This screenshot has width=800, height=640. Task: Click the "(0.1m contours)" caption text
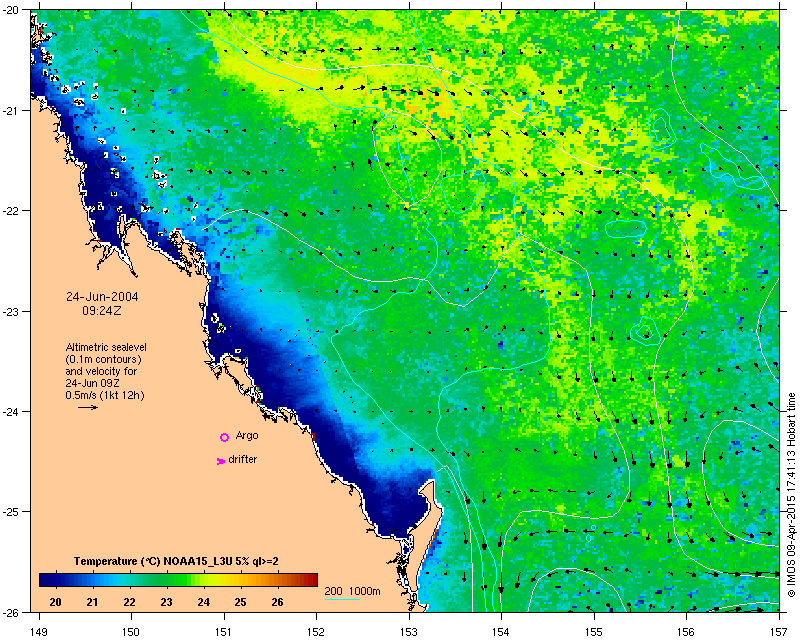point(104,359)
